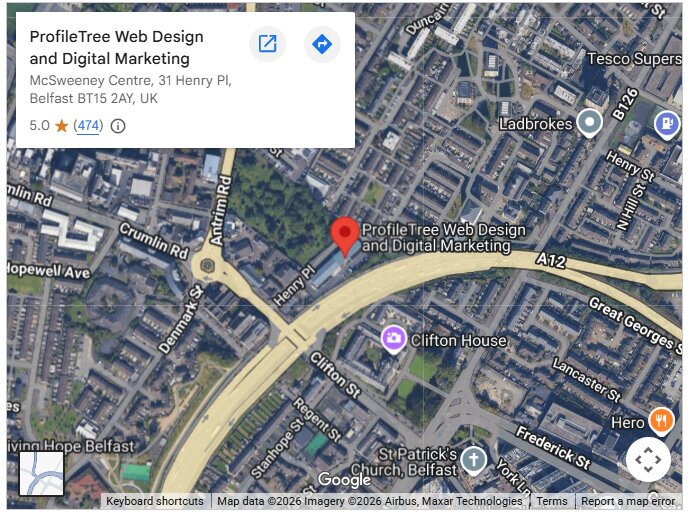The height and width of the screenshot is (512, 690).
Task: Click the Clifton House camera marker
Action: pos(393,339)
